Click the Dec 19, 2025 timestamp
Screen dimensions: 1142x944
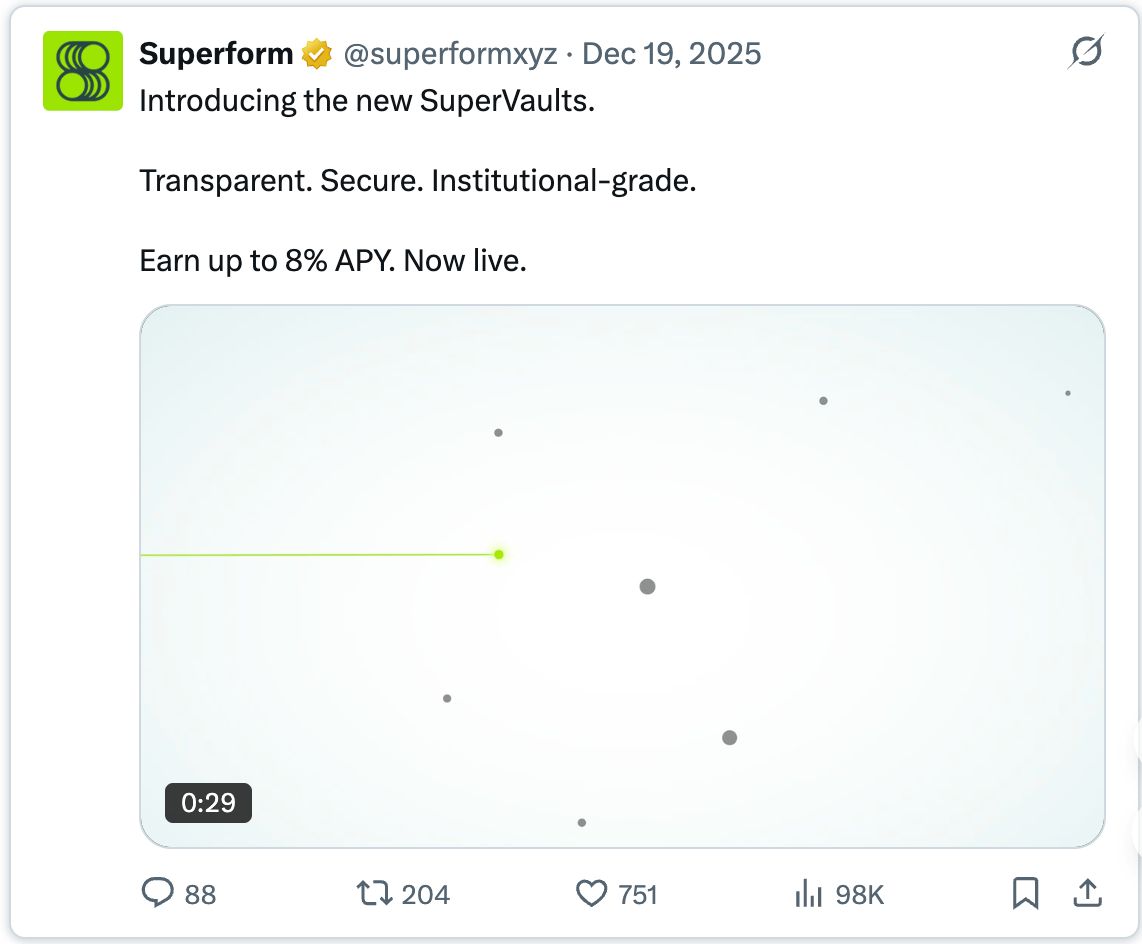click(x=671, y=54)
